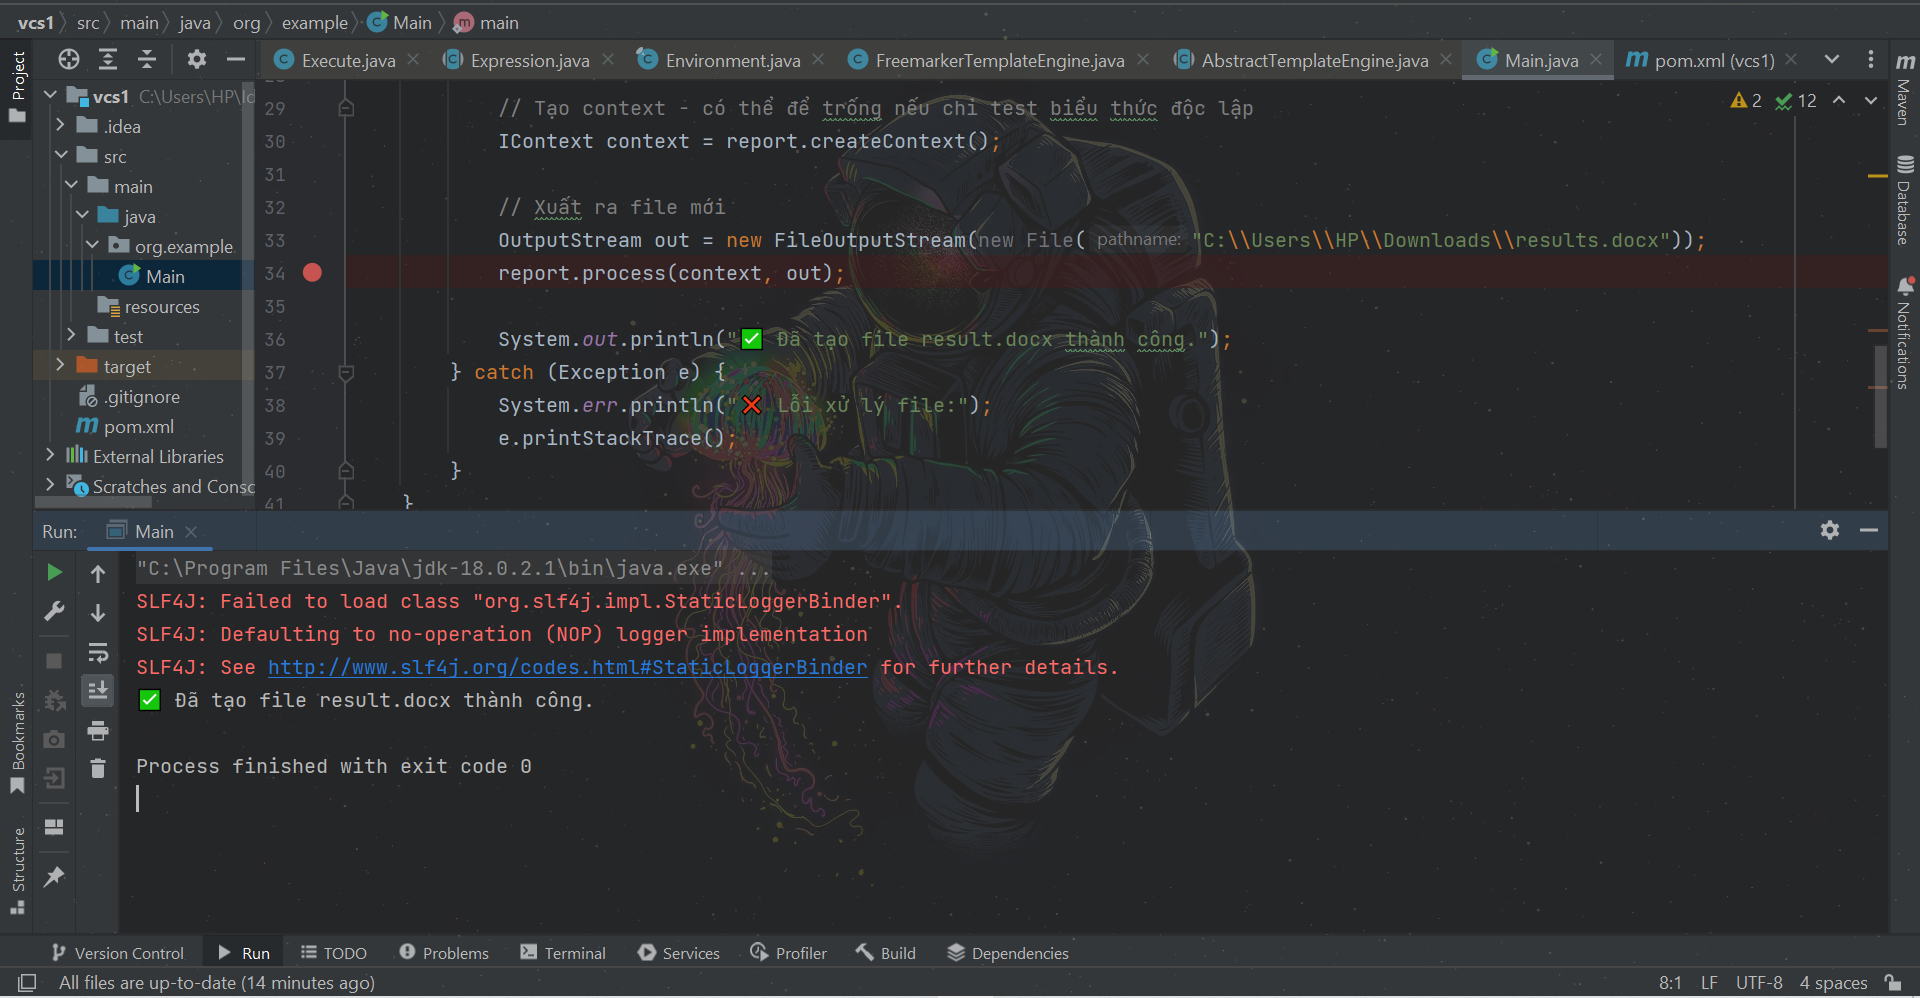
Task: Collapse the main folder in tree
Action: pos(72,186)
